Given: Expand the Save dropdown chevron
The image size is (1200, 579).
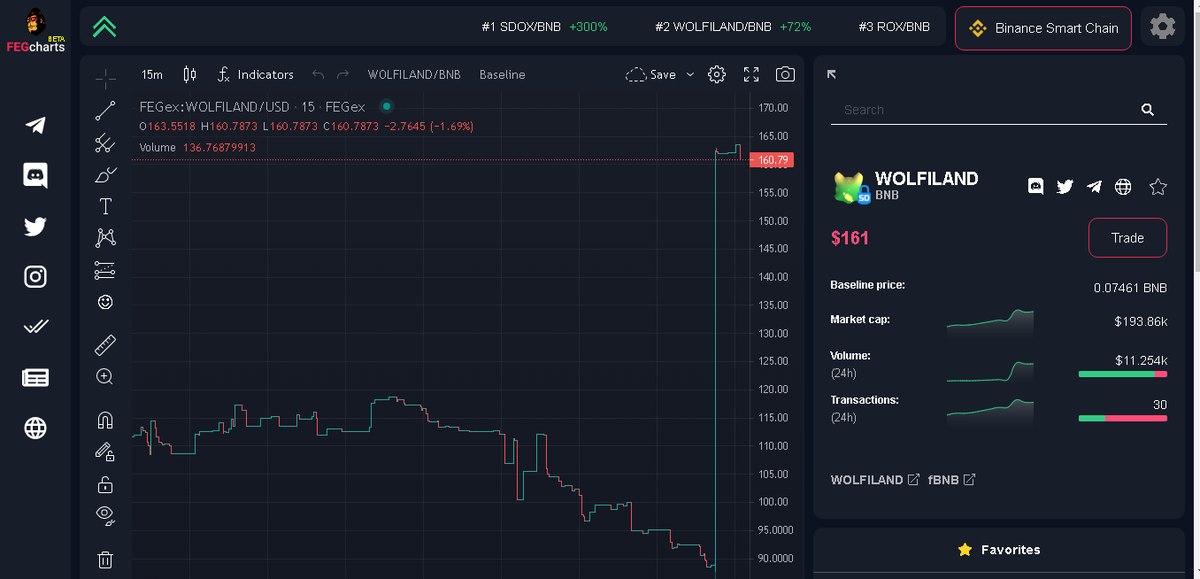Looking at the screenshot, I should [x=689, y=74].
